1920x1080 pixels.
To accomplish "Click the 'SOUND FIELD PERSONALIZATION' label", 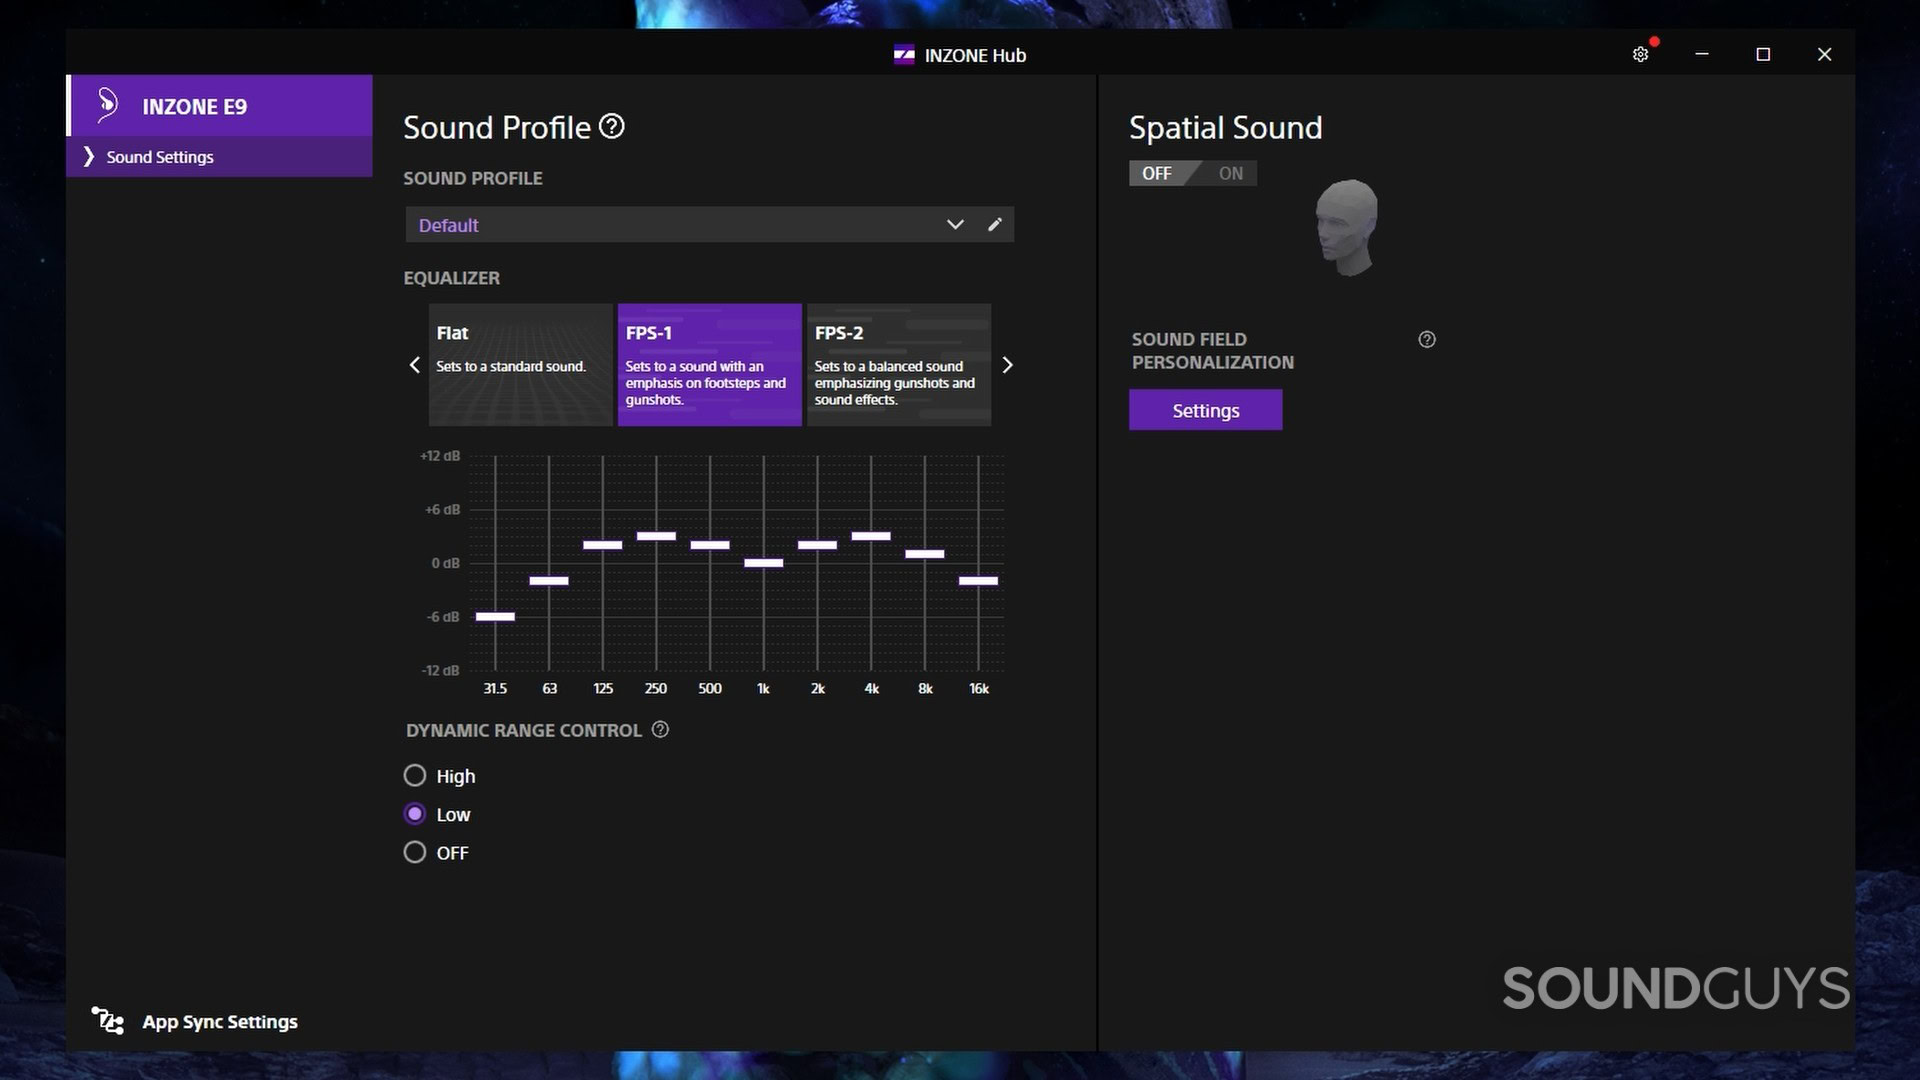I will [1213, 351].
